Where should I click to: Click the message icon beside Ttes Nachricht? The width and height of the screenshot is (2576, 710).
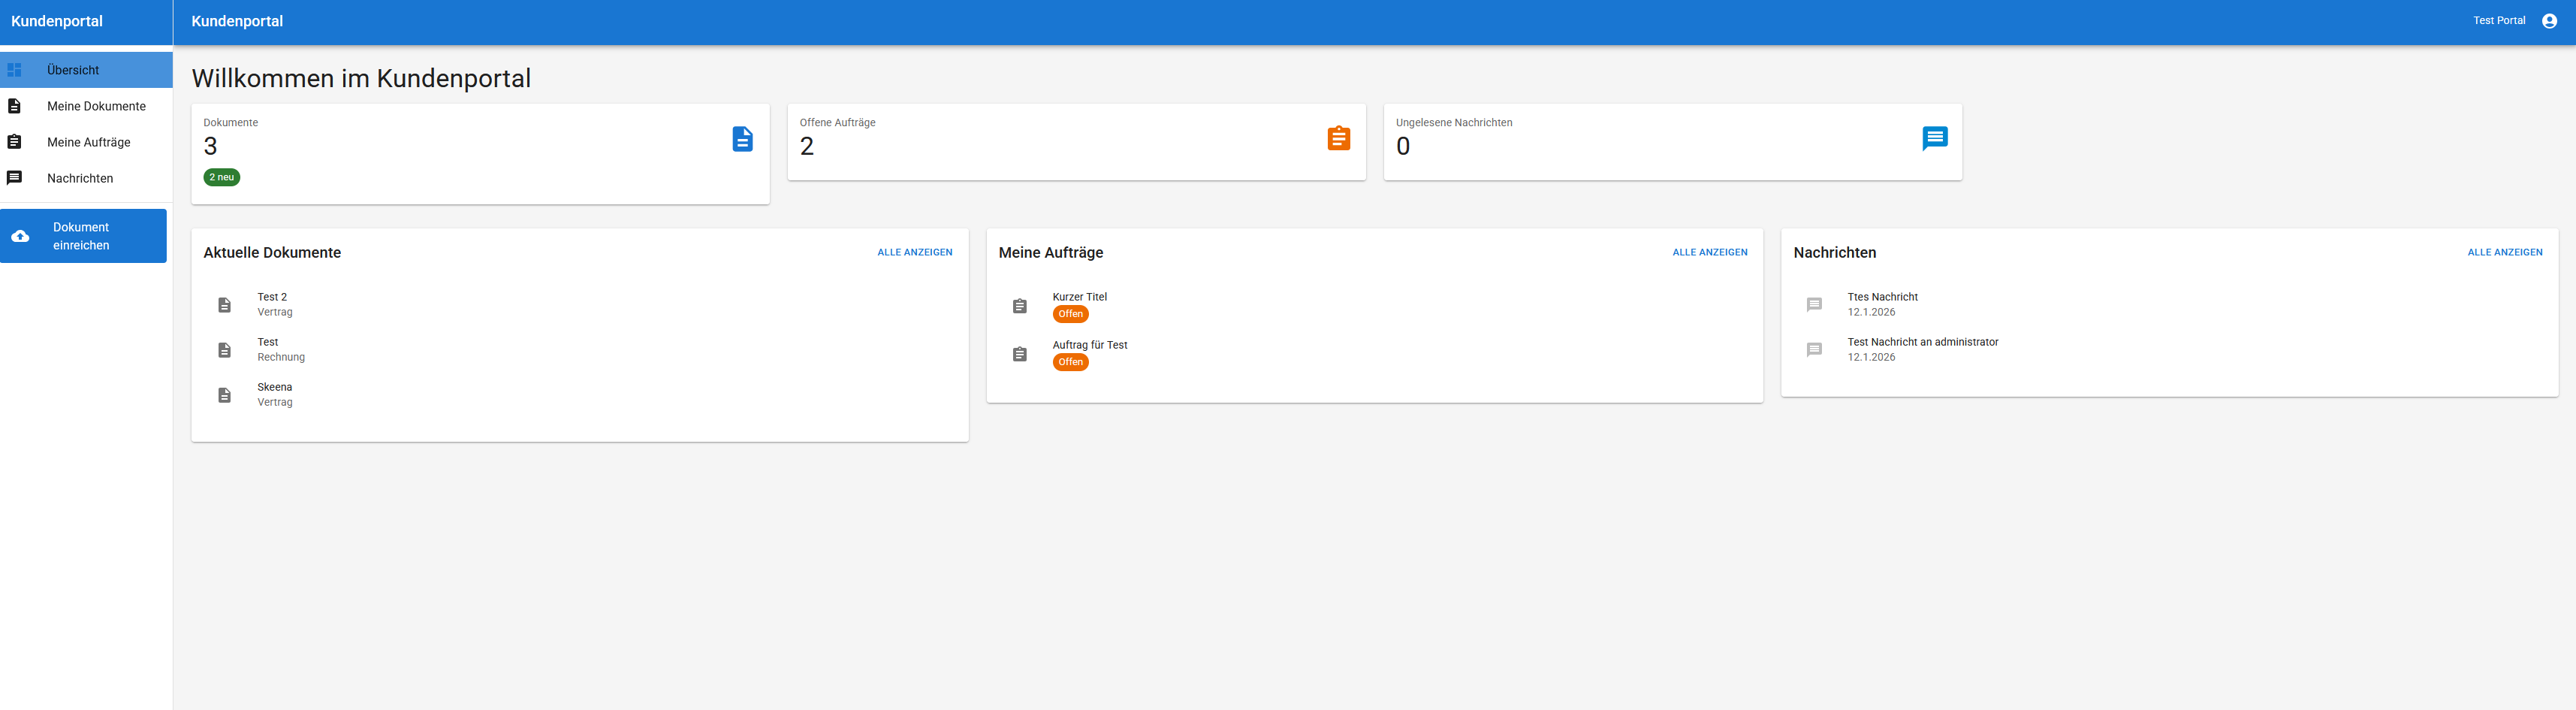click(1814, 305)
